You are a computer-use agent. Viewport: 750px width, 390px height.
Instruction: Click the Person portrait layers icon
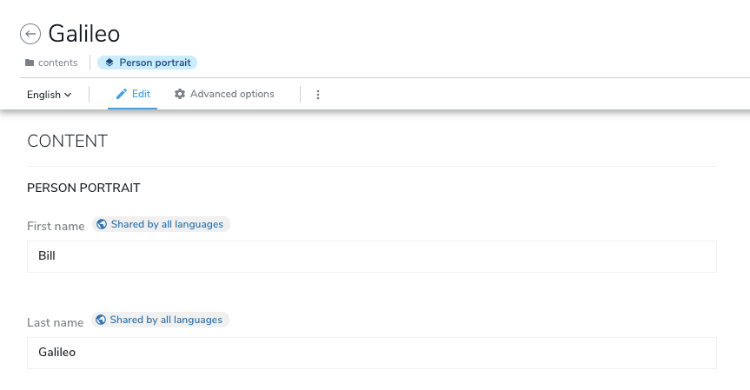pos(110,63)
